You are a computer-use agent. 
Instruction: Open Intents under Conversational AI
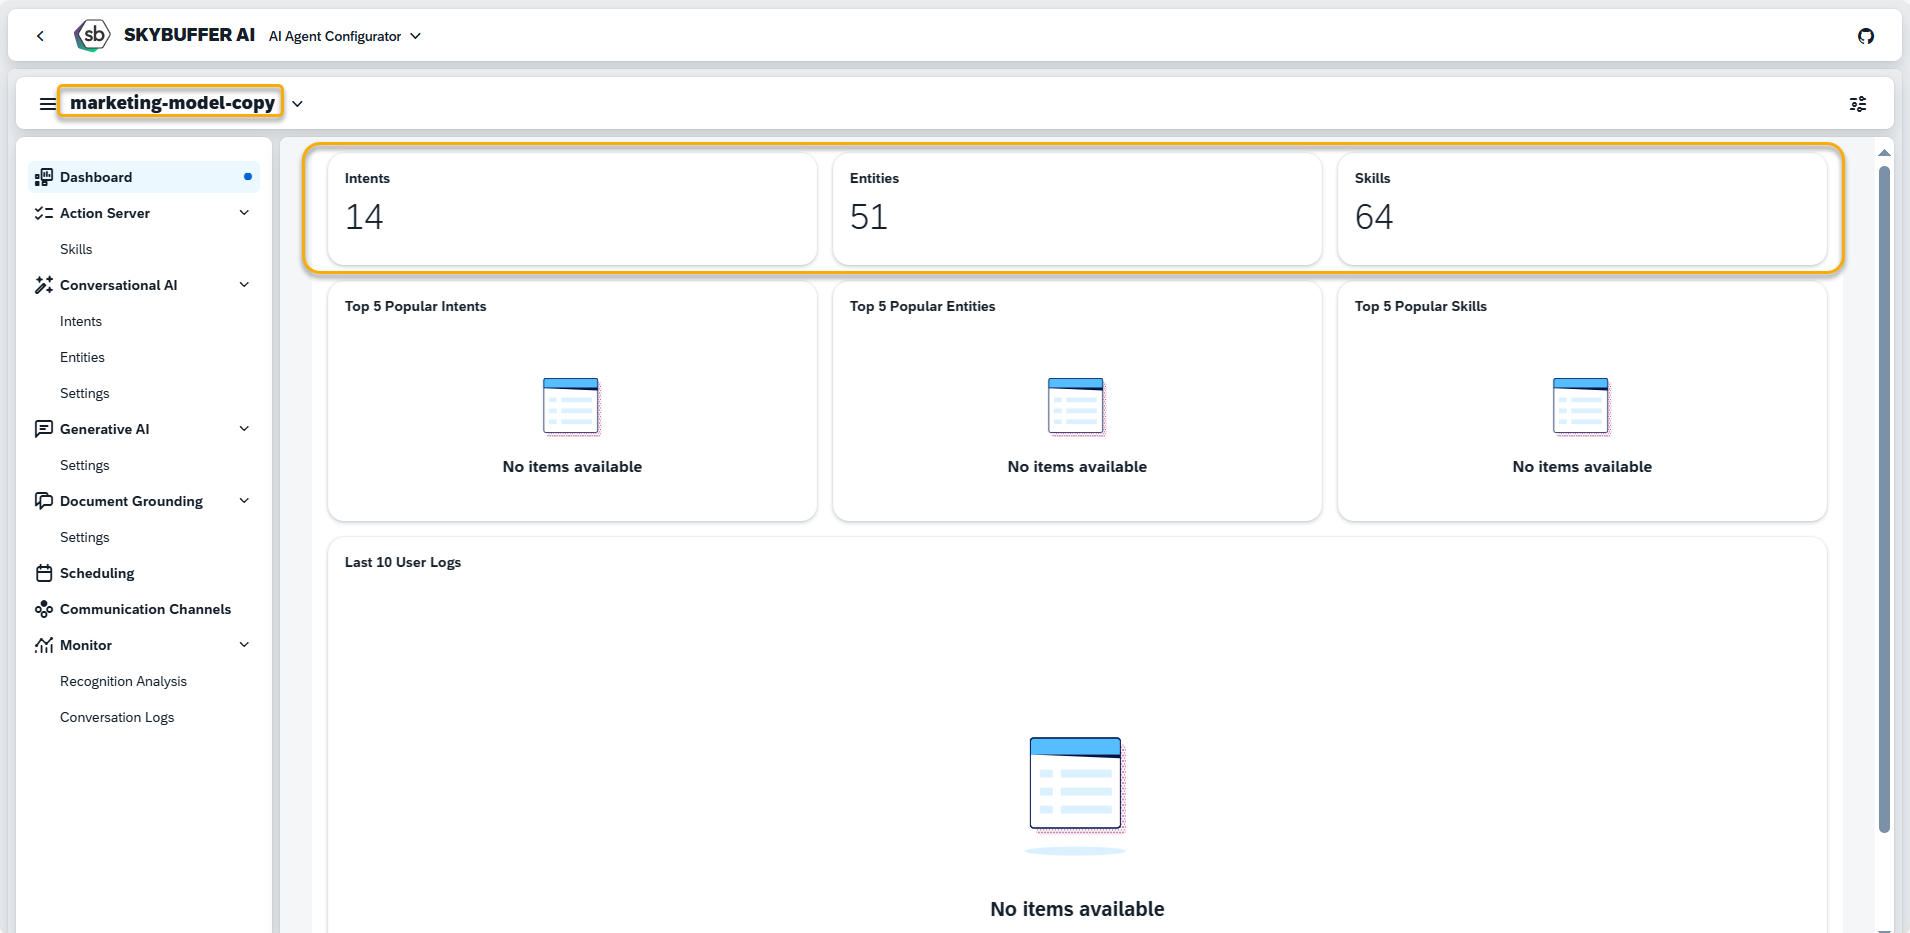click(81, 321)
